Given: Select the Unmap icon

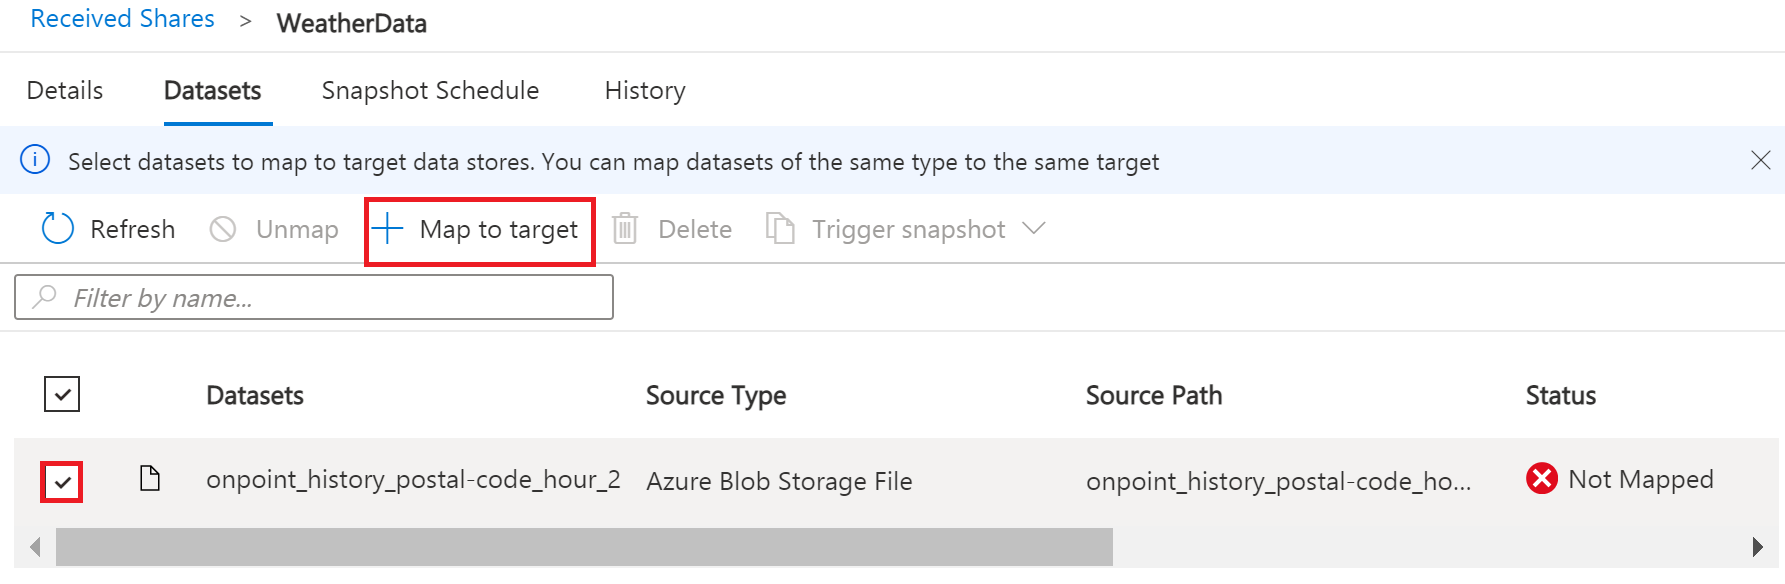Looking at the screenshot, I should click(222, 228).
